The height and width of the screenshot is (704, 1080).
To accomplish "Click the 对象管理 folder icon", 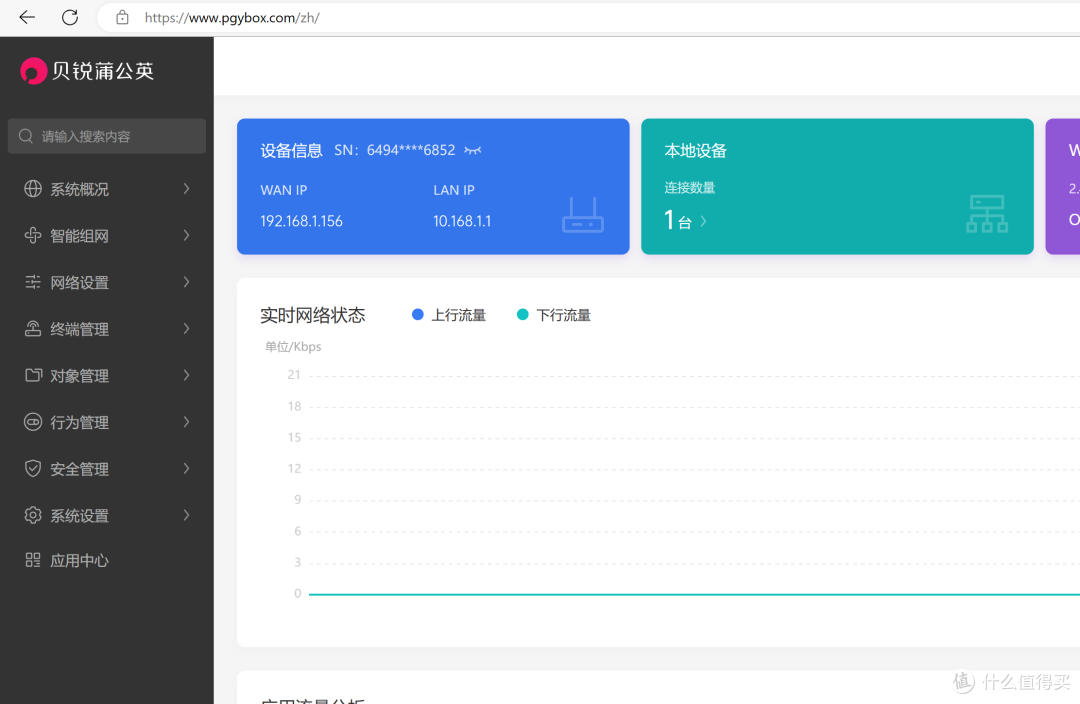I will coord(33,375).
